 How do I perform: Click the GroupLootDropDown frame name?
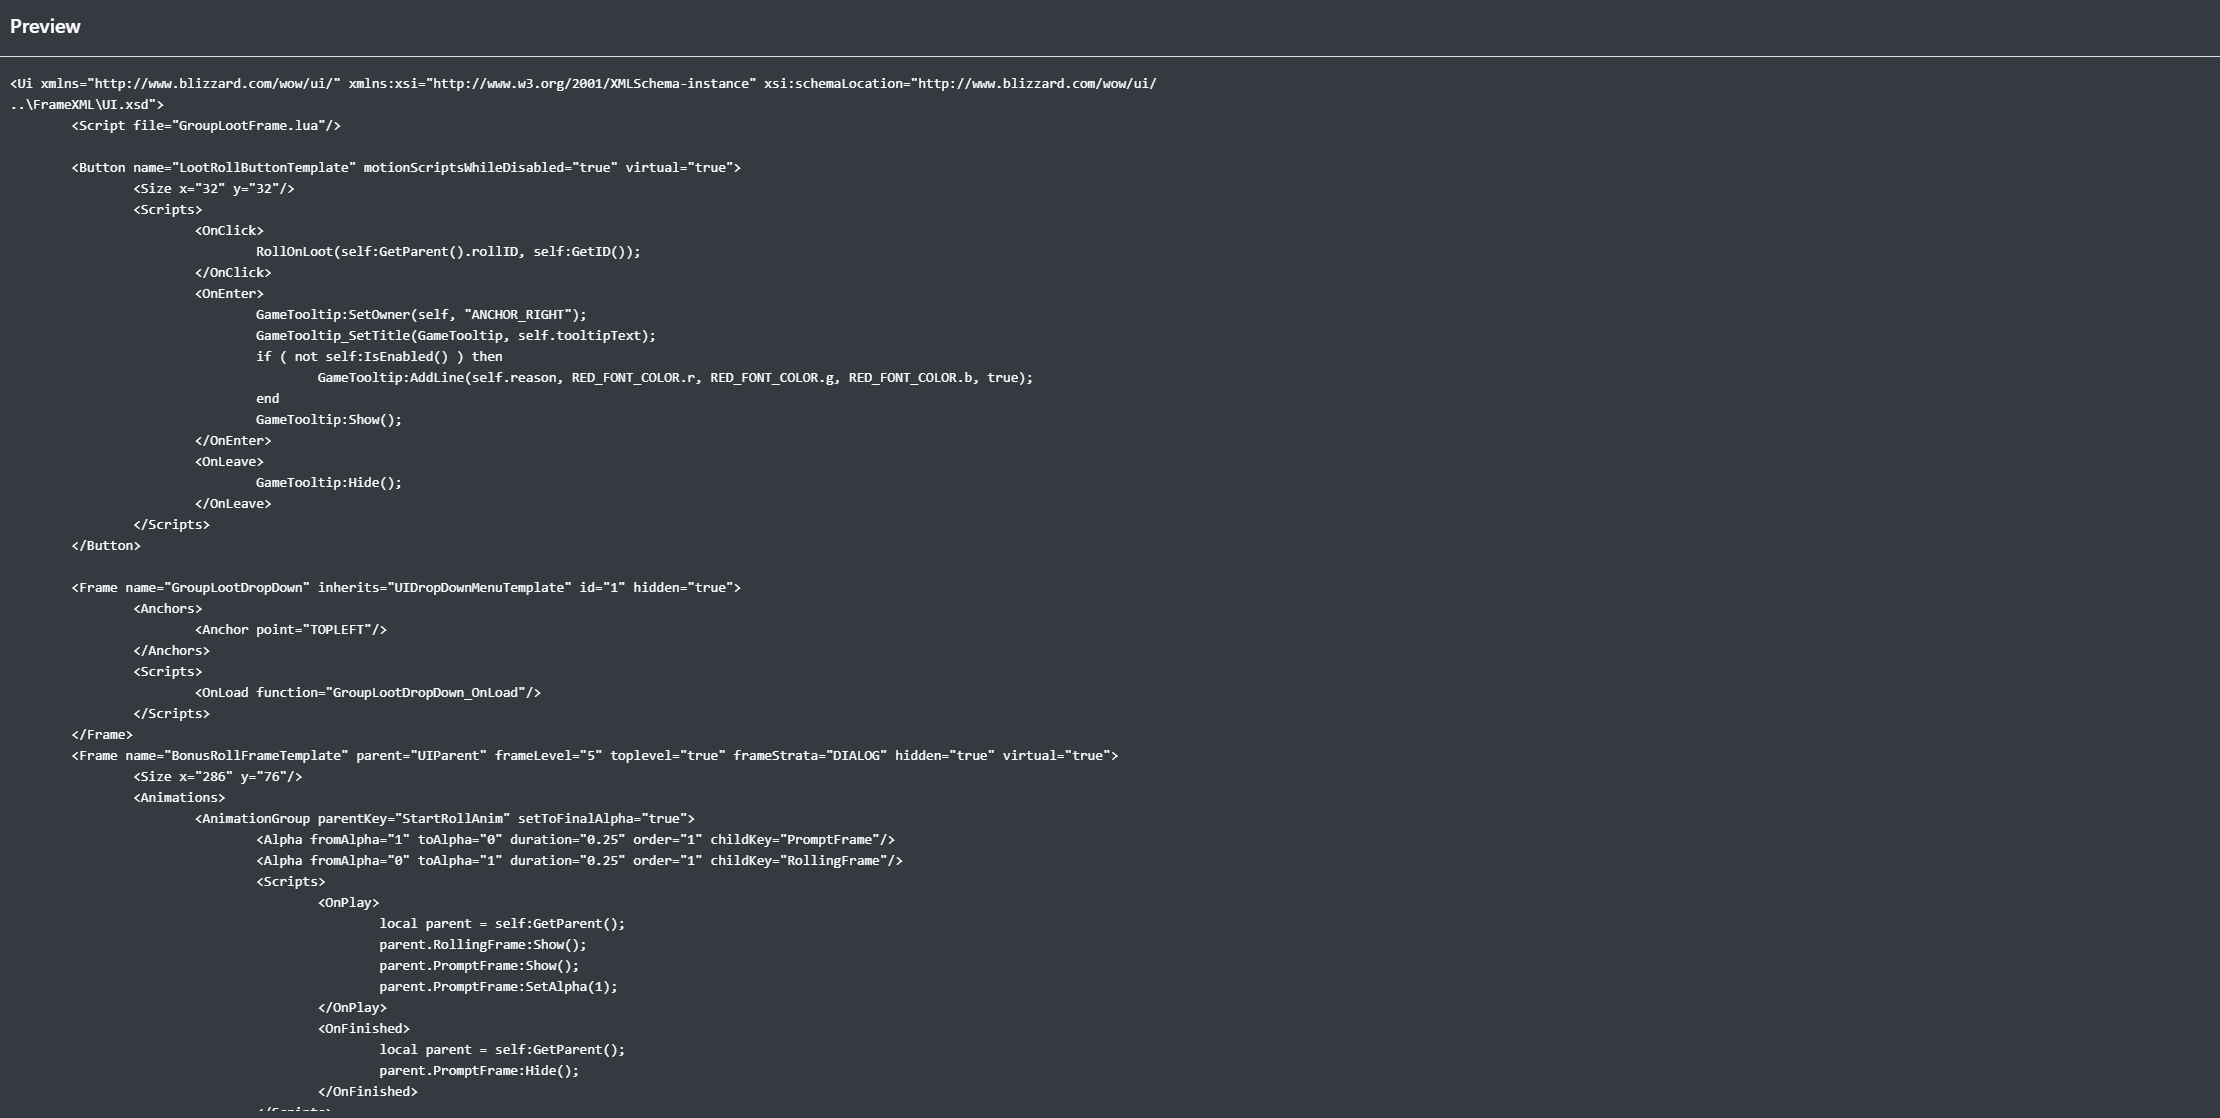click(x=240, y=588)
